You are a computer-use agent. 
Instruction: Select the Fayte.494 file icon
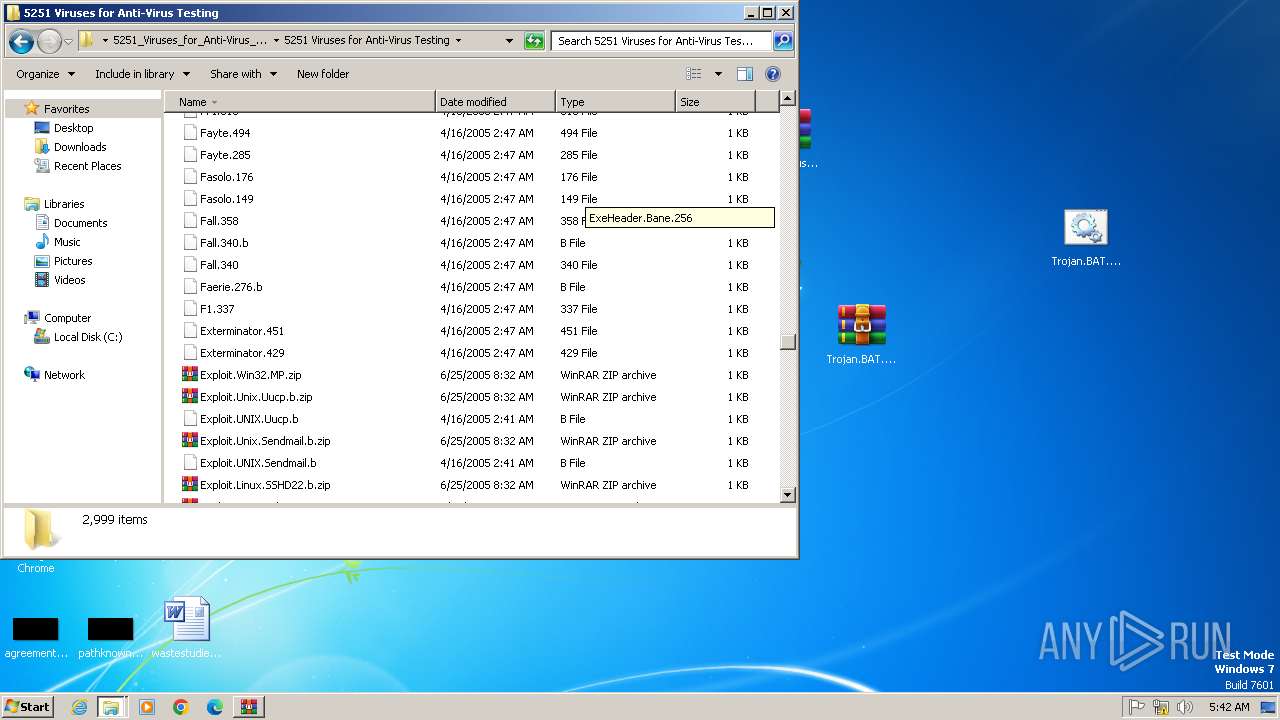(190, 133)
